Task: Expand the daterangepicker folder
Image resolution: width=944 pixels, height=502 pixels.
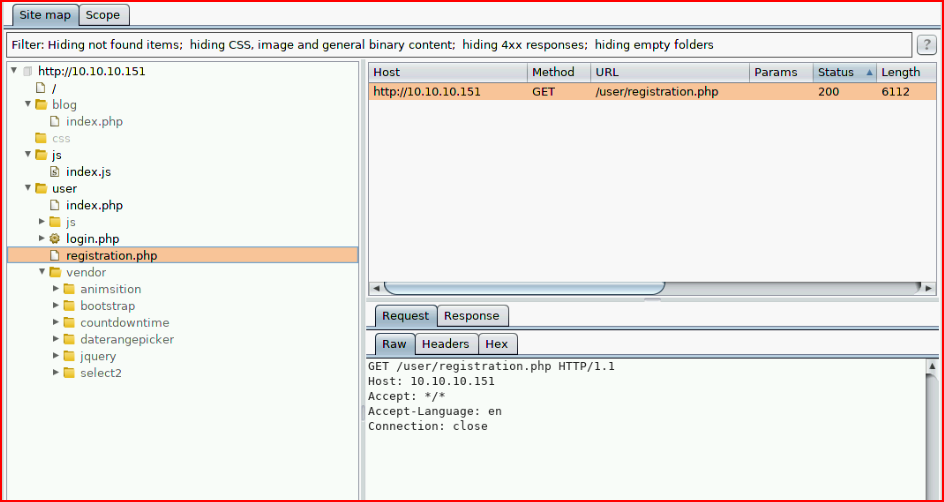Action: click(56, 339)
